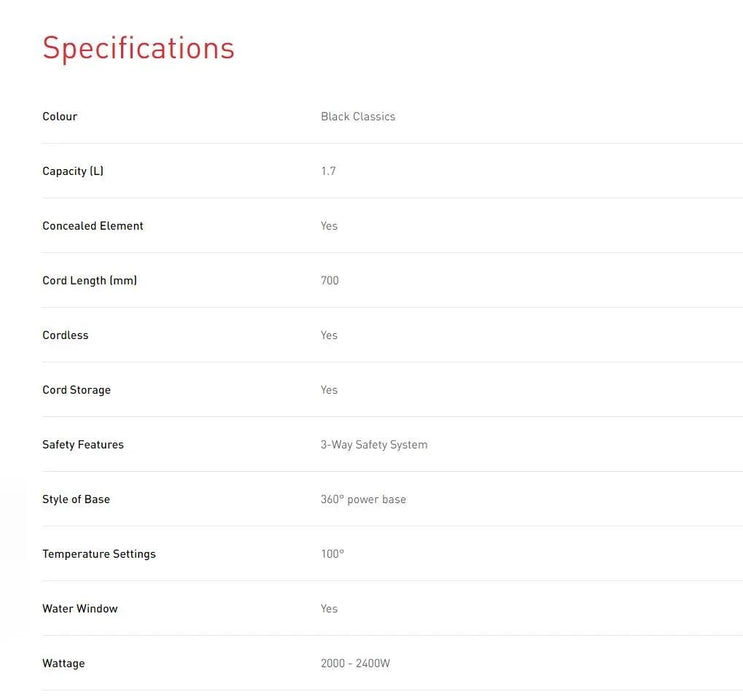The width and height of the screenshot is (743, 700).
Task: Click the Colour label
Action: pos(60,117)
